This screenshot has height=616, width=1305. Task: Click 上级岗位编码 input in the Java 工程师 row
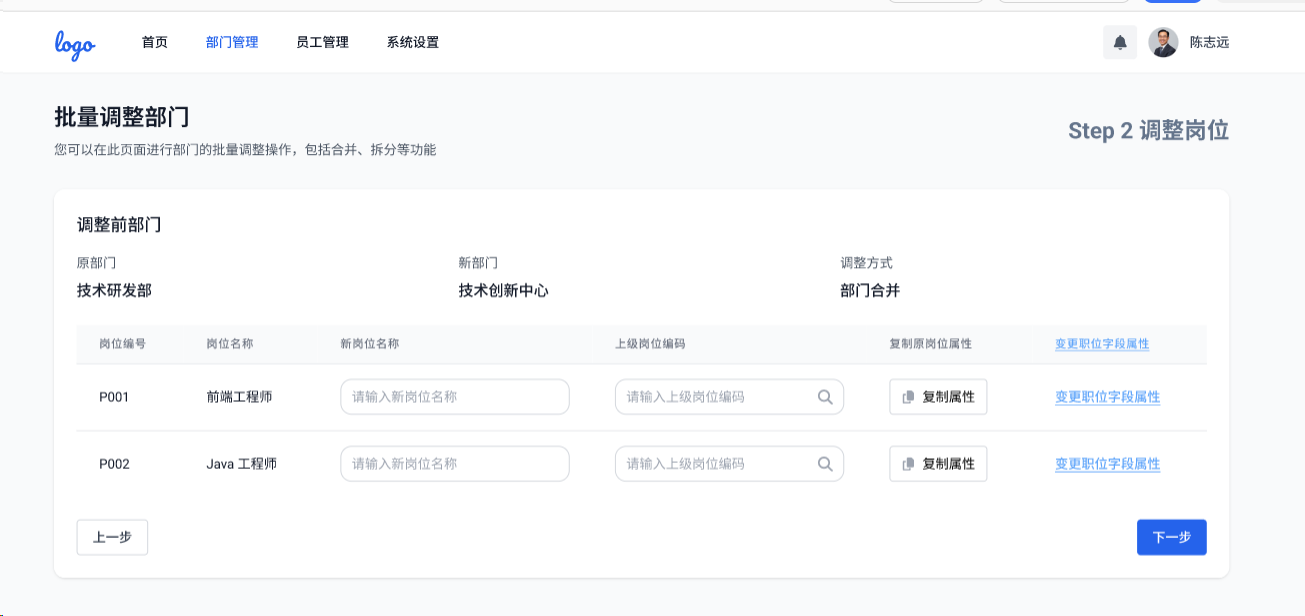(715, 464)
